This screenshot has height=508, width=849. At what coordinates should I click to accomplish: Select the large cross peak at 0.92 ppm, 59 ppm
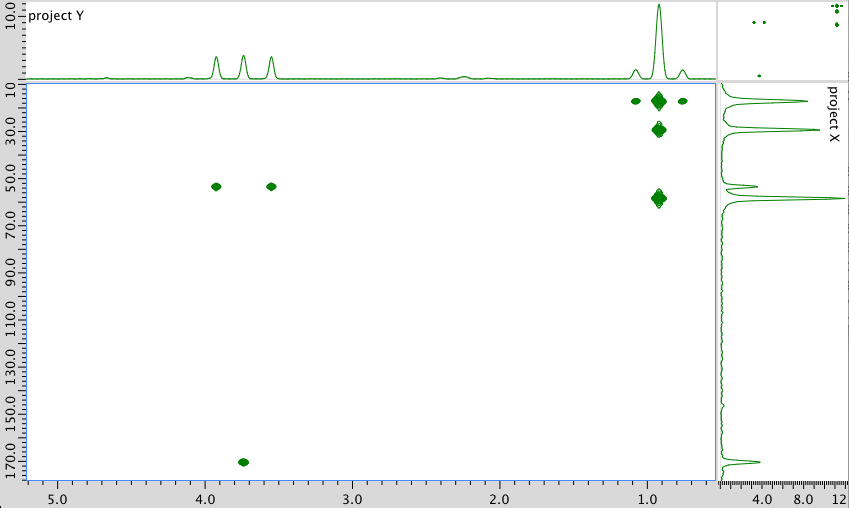tap(659, 198)
